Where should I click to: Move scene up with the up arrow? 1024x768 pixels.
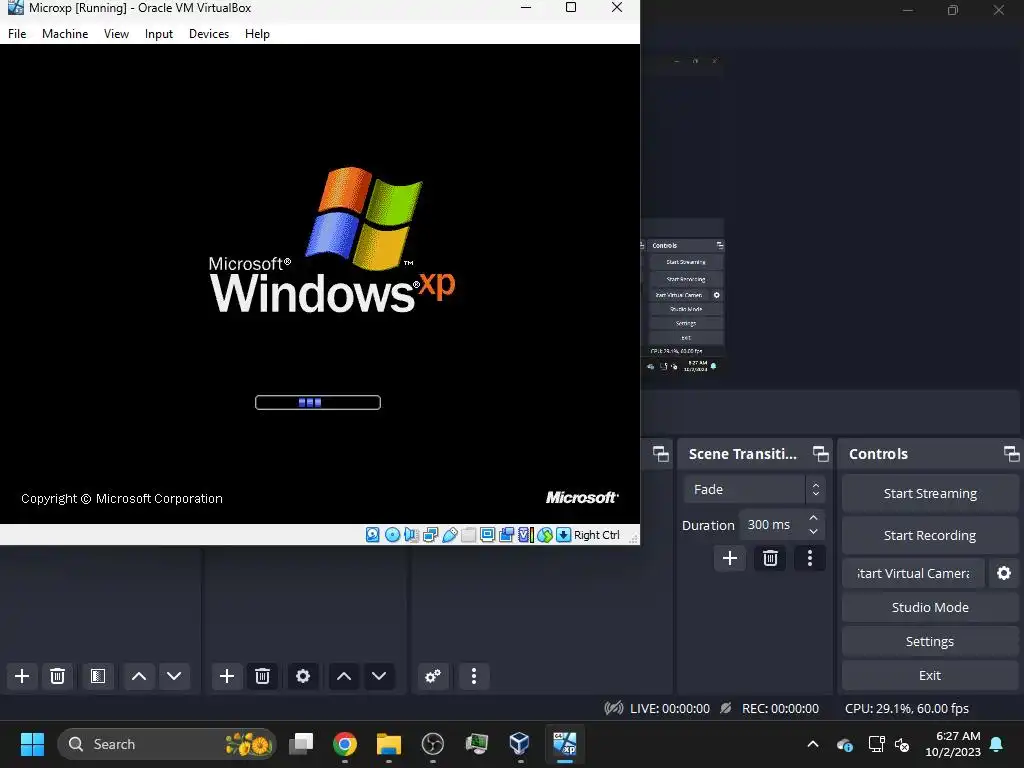(x=139, y=676)
